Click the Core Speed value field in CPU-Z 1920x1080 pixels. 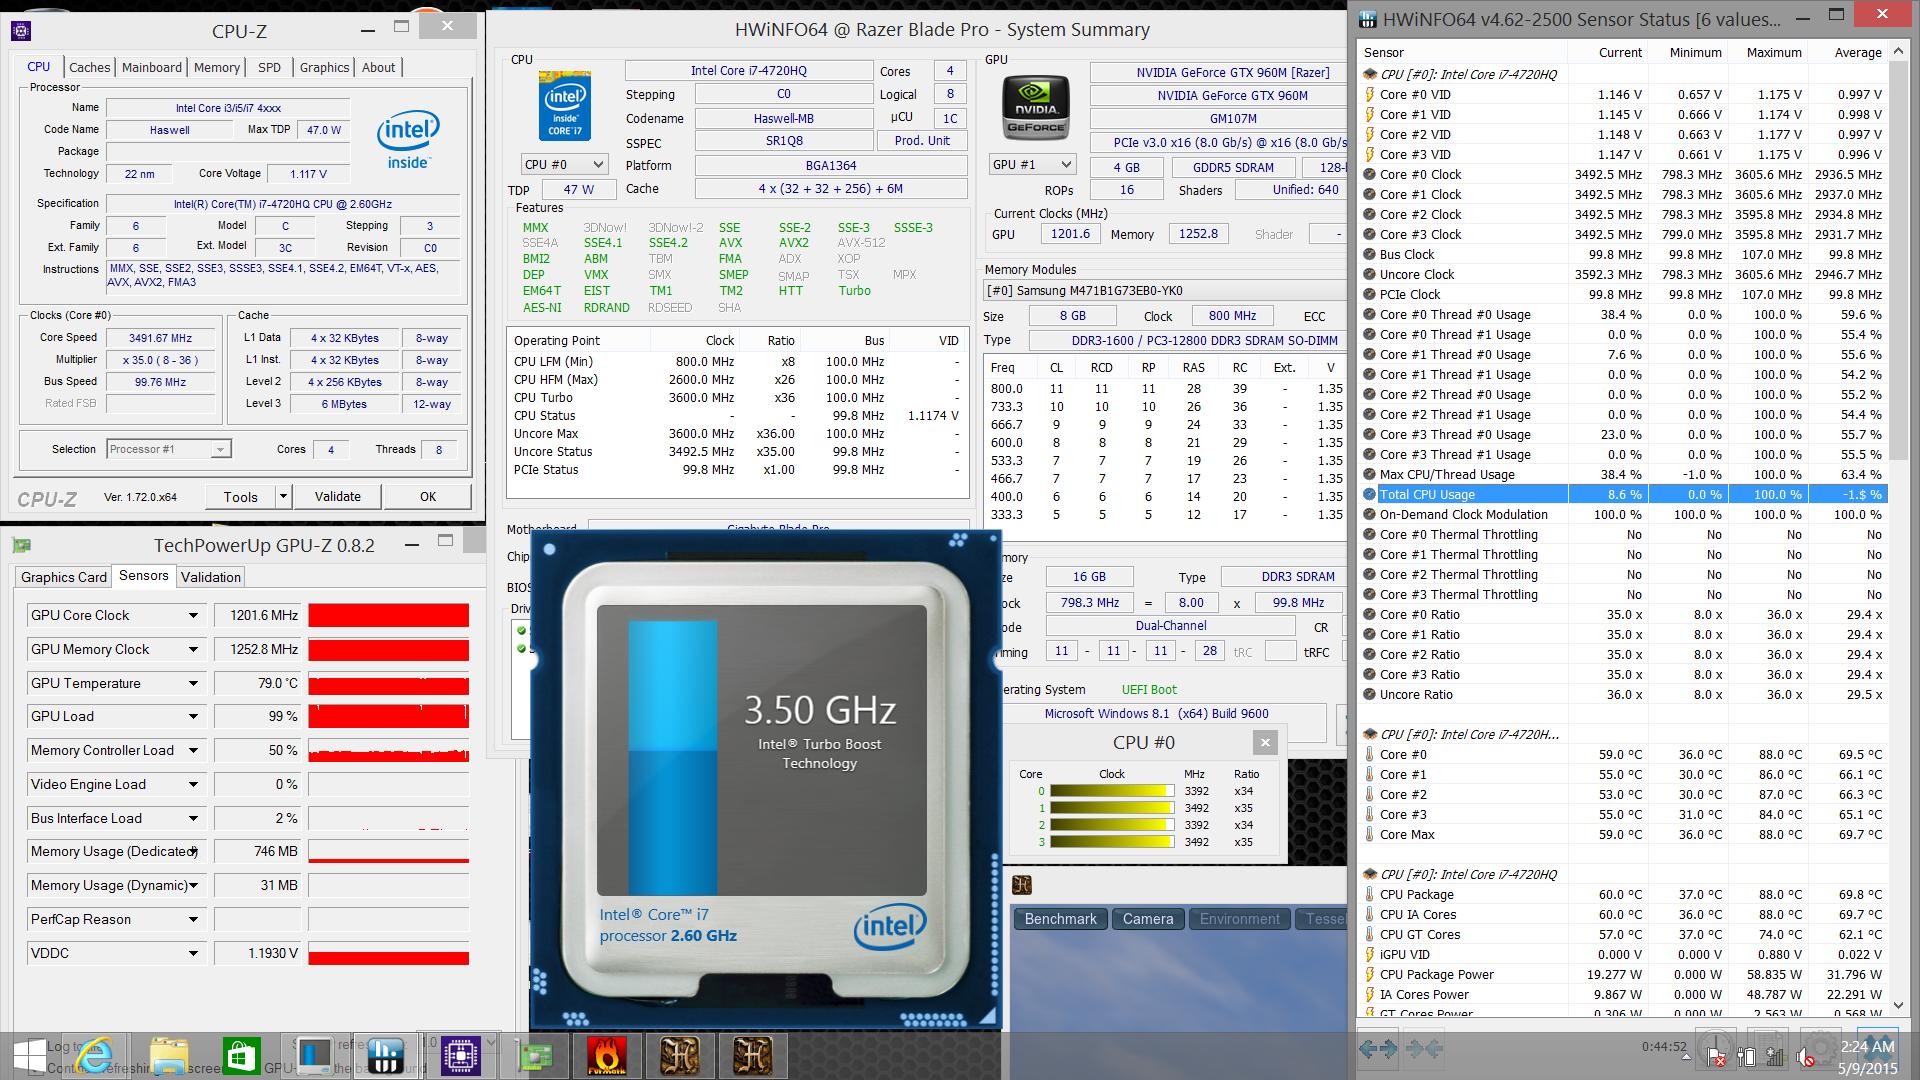coord(161,338)
